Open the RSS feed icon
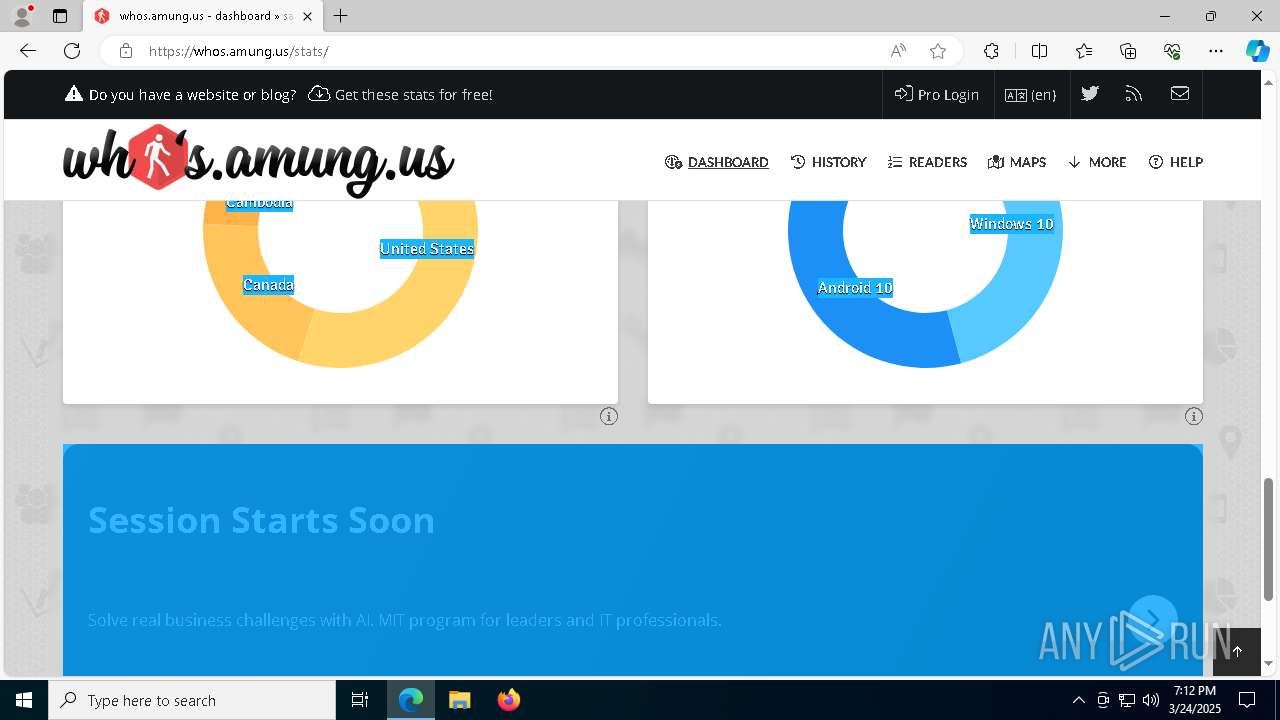The width and height of the screenshot is (1280, 720). click(1134, 93)
